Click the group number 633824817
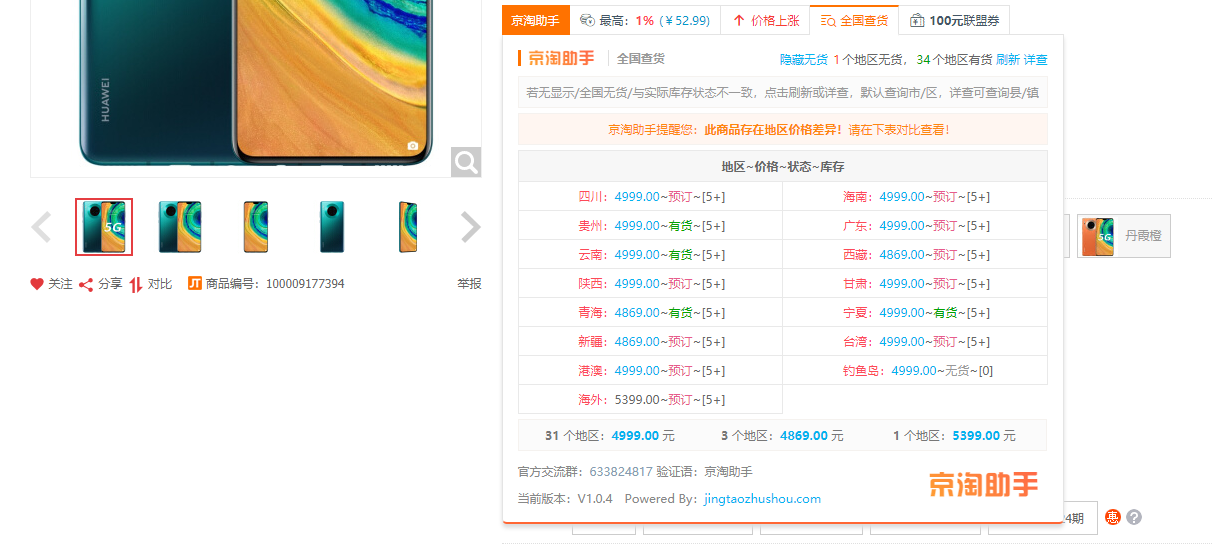 [620, 472]
